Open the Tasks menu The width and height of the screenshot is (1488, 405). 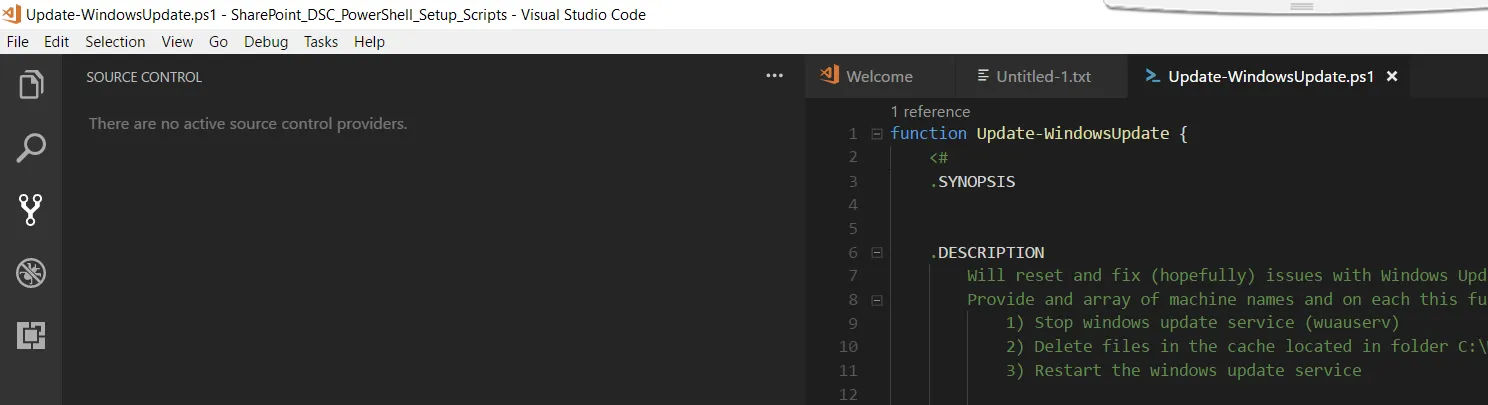pyautogui.click(x=321, y=42)
